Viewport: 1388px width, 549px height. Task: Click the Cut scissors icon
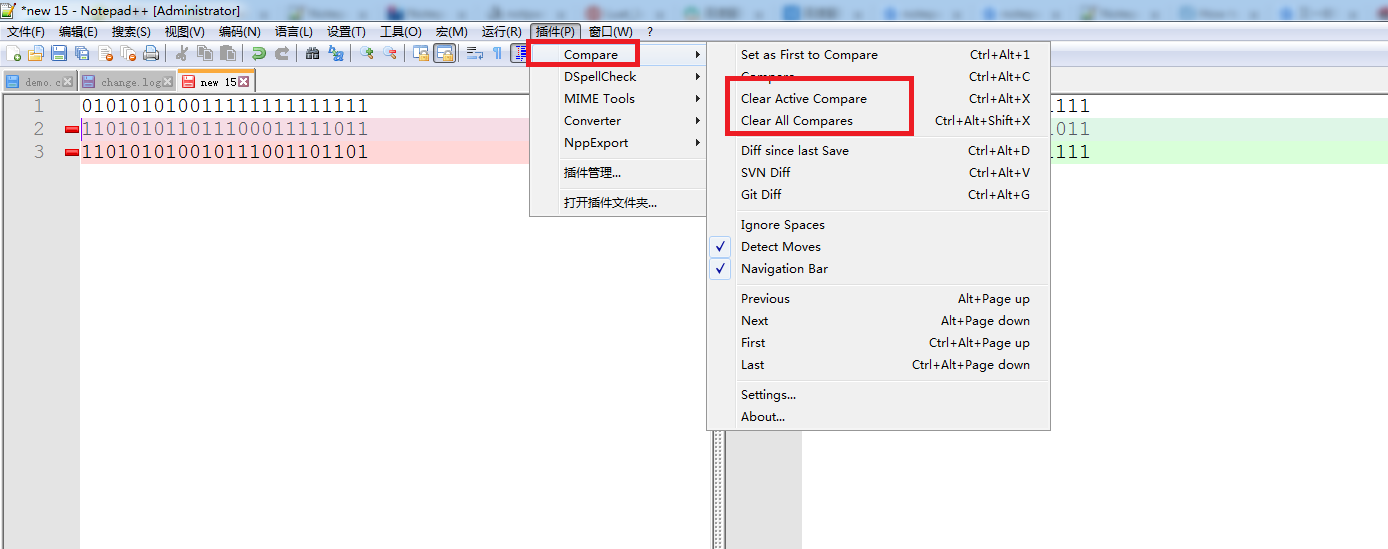(181, 53)
